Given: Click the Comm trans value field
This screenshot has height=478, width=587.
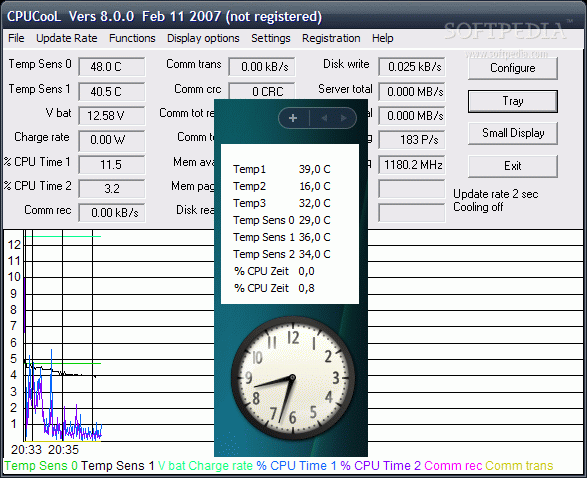Looking at the screenshot, I should coord(262,67).
